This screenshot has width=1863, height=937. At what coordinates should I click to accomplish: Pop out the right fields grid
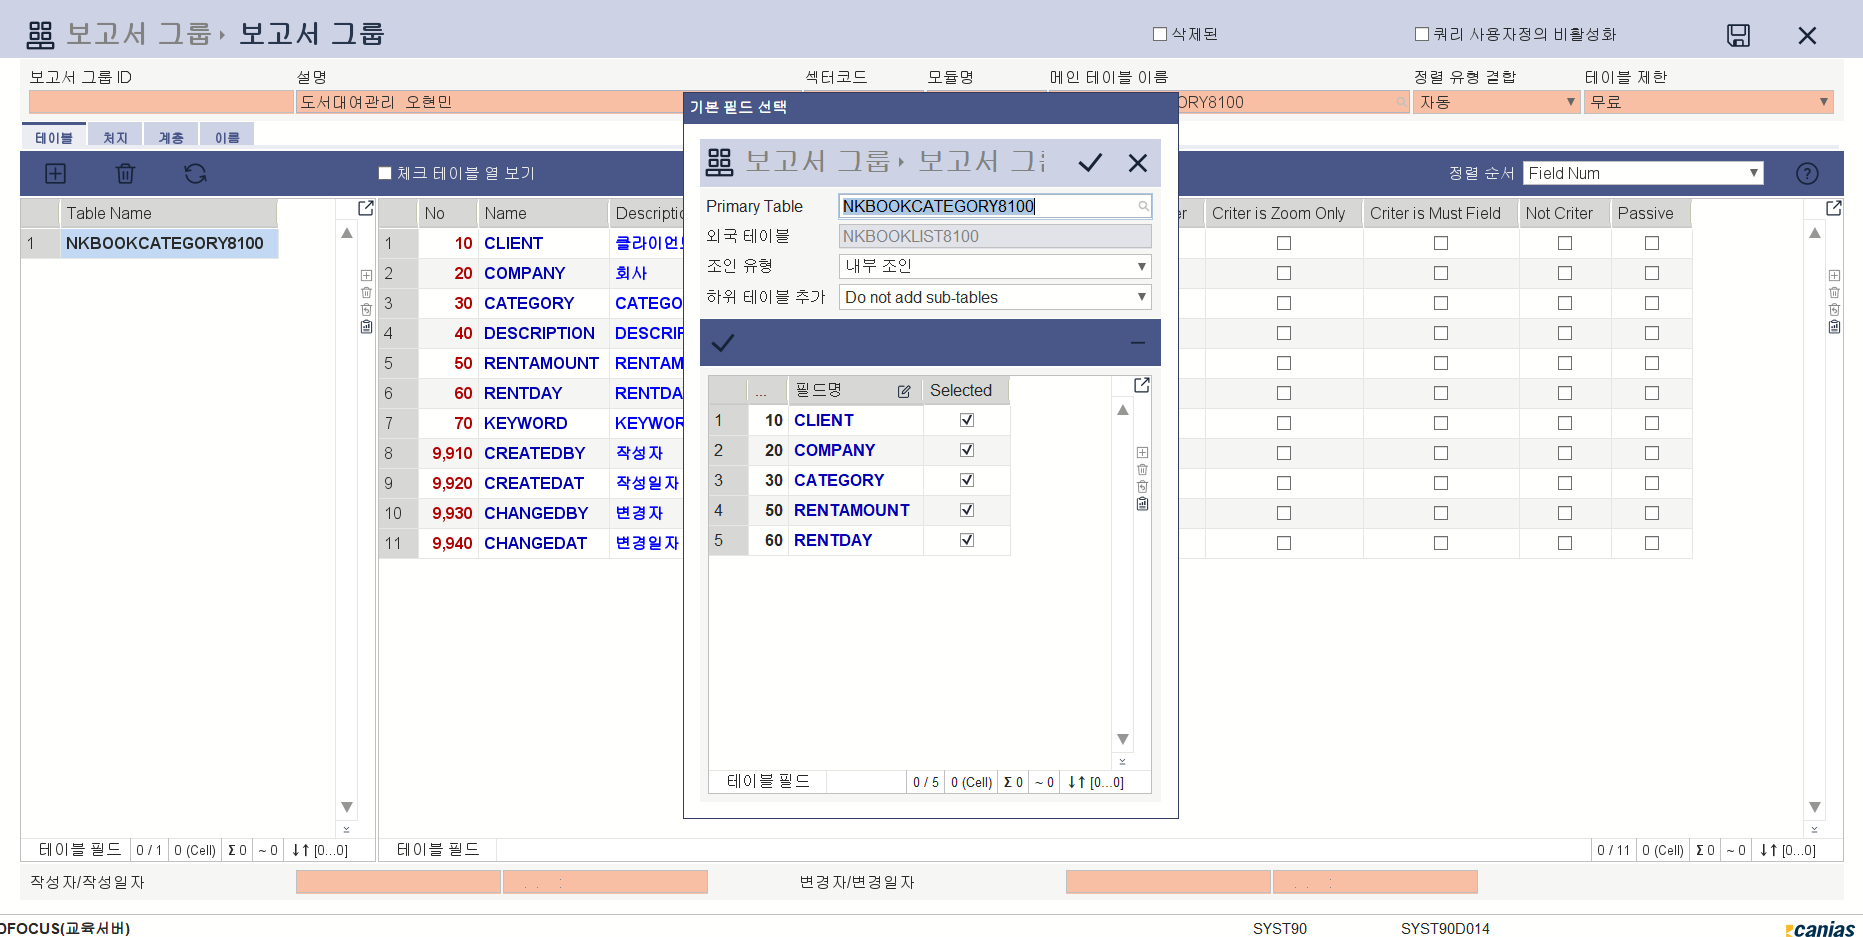[1834, 208]
